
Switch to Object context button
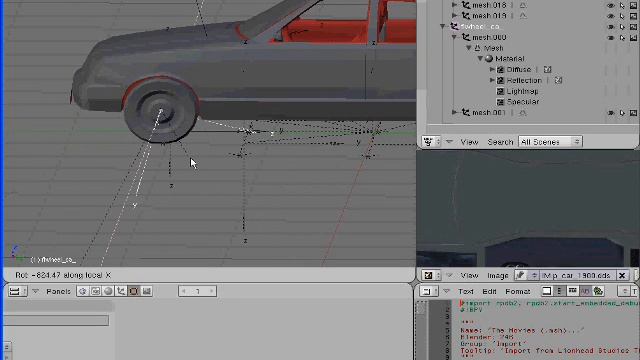click(x=121, y=291)
